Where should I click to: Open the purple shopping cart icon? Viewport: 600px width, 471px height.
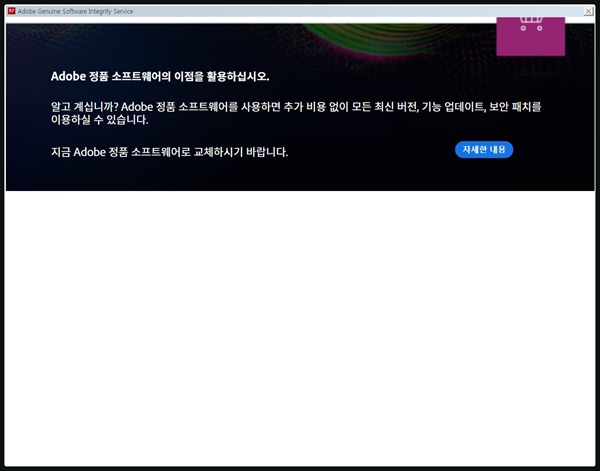530,36
